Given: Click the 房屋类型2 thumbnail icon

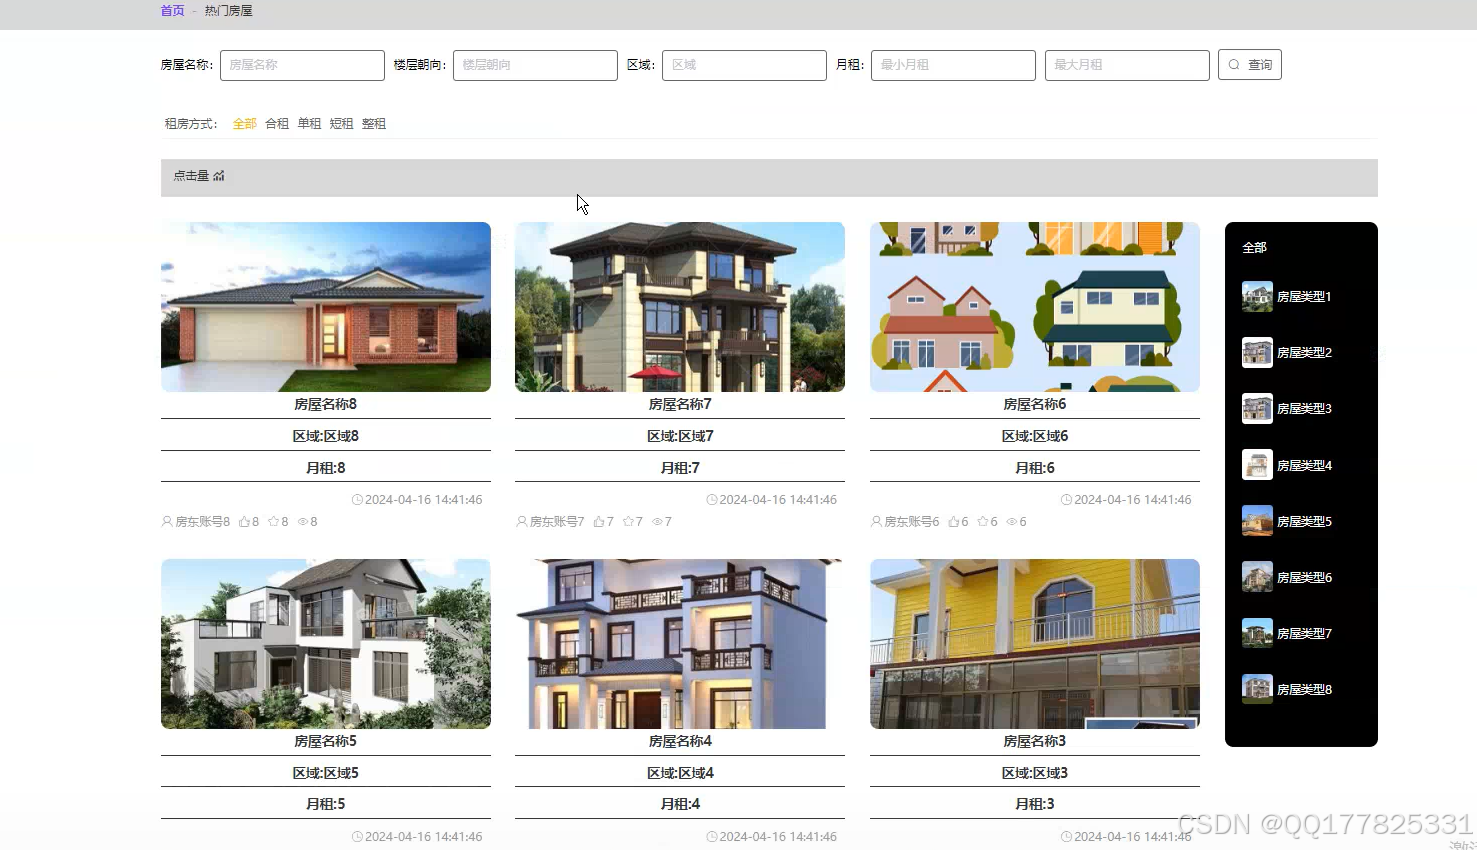Looking at the screenshot, I should coord(1257,353).
